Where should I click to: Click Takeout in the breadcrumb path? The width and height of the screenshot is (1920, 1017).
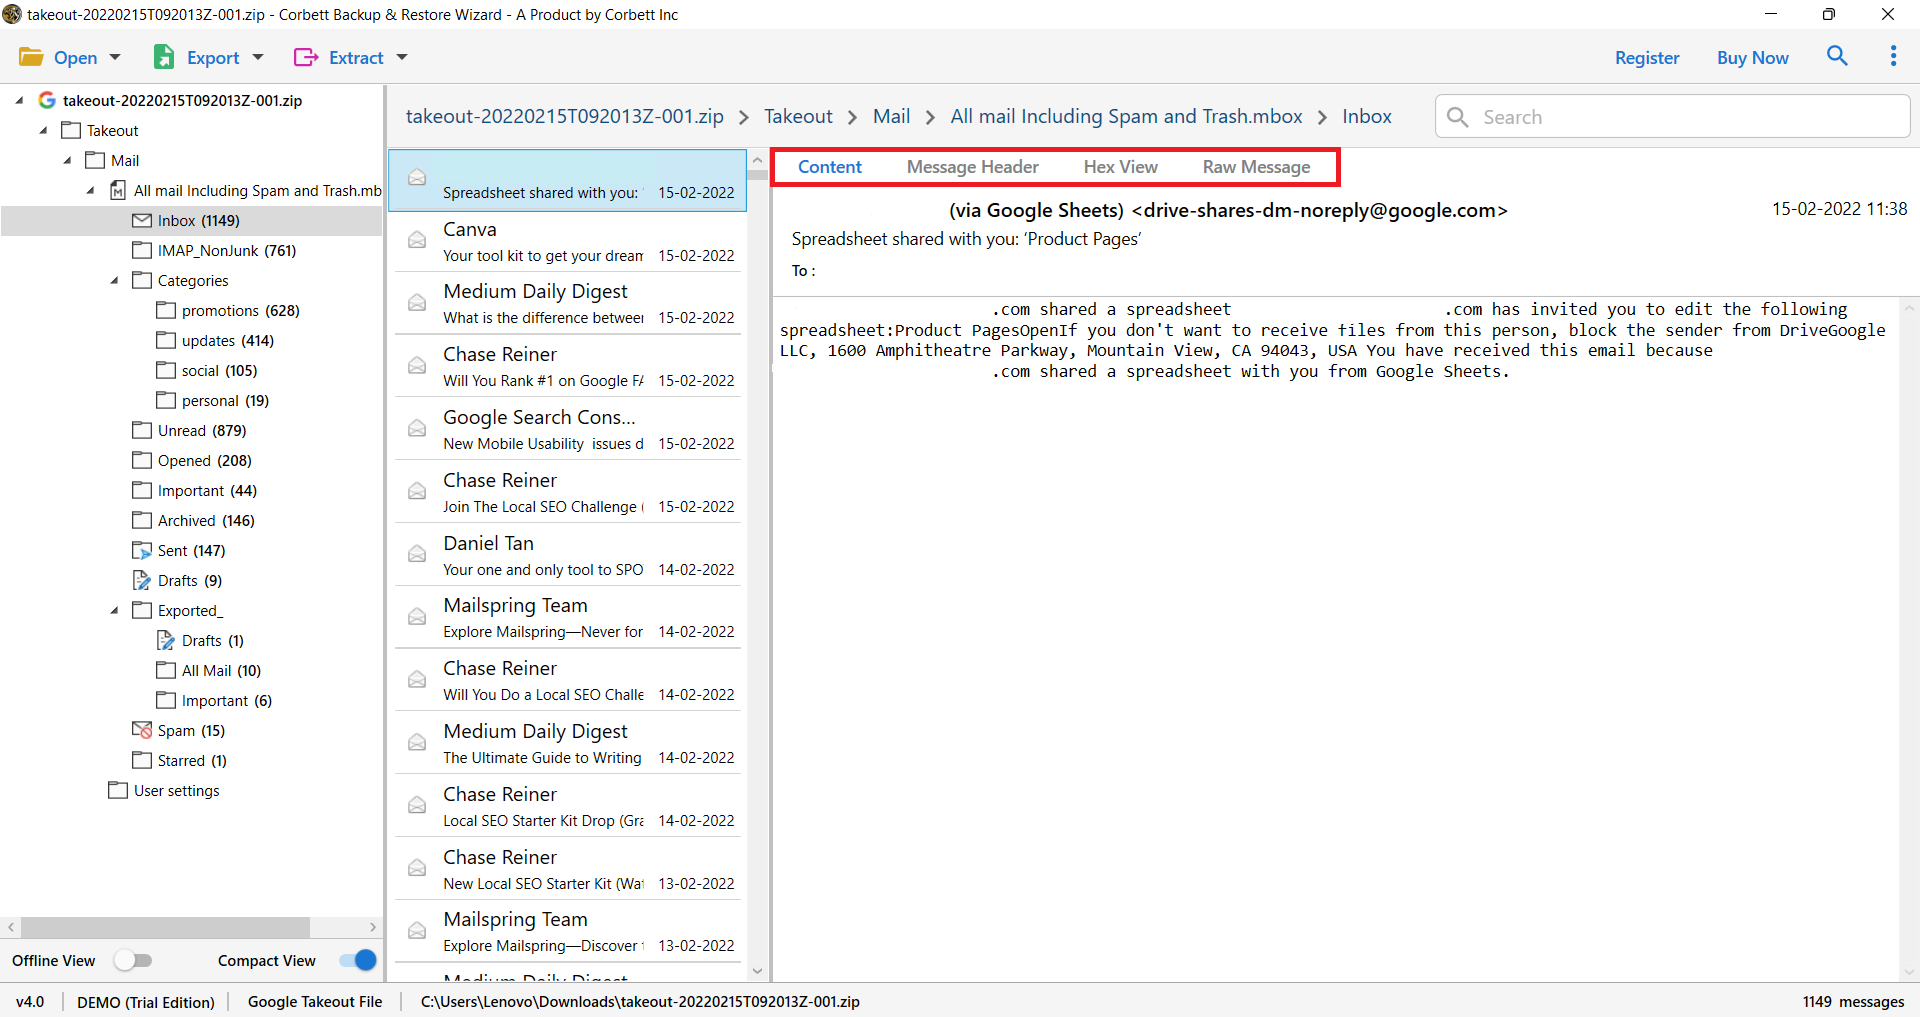click(x=798, y=116)
